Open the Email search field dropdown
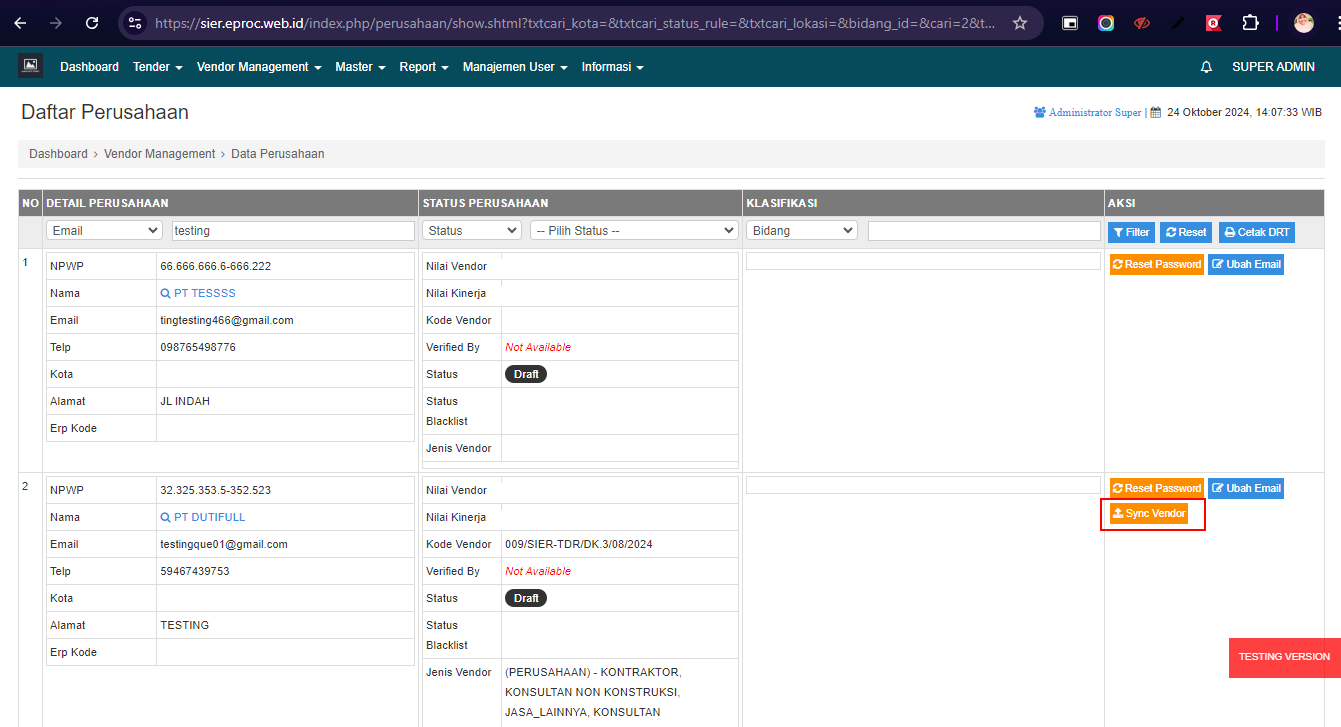The width and height of the screenshot is (1341, 727). (x=104, y=231)
